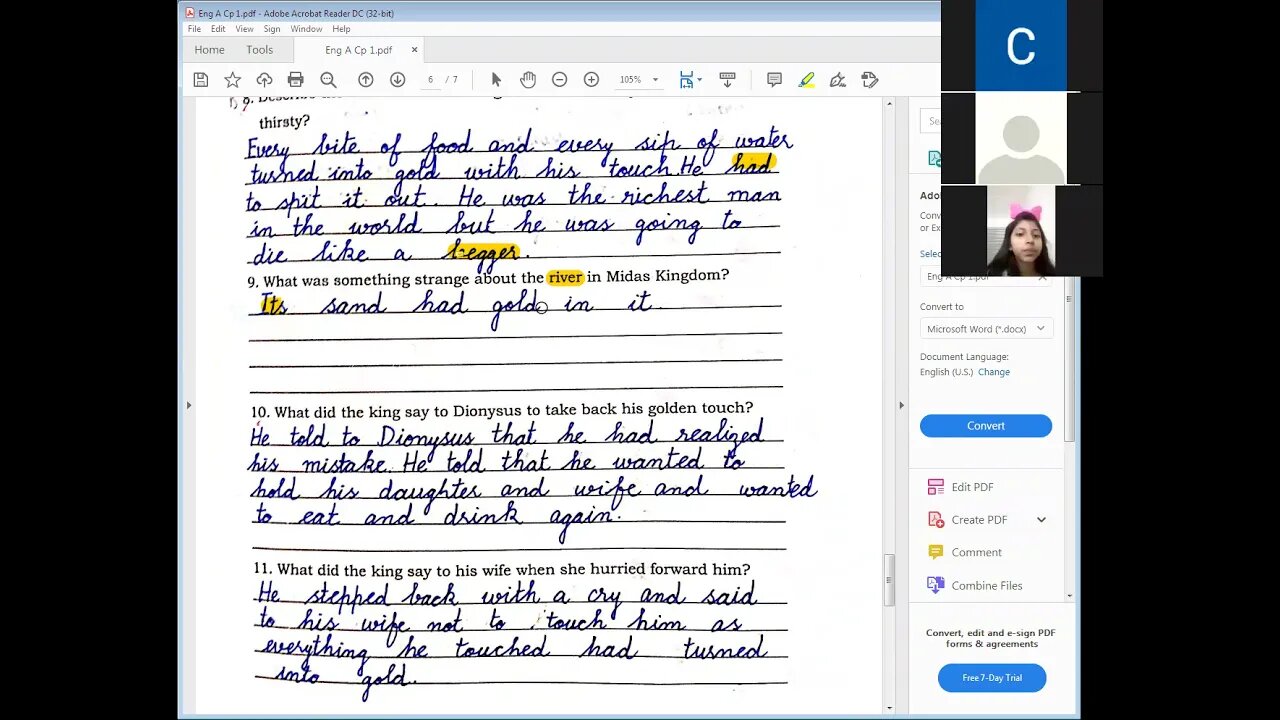Viewport: 1280px width, 720px height.
Task: Click the current page number field
Action: pos(431,80)
